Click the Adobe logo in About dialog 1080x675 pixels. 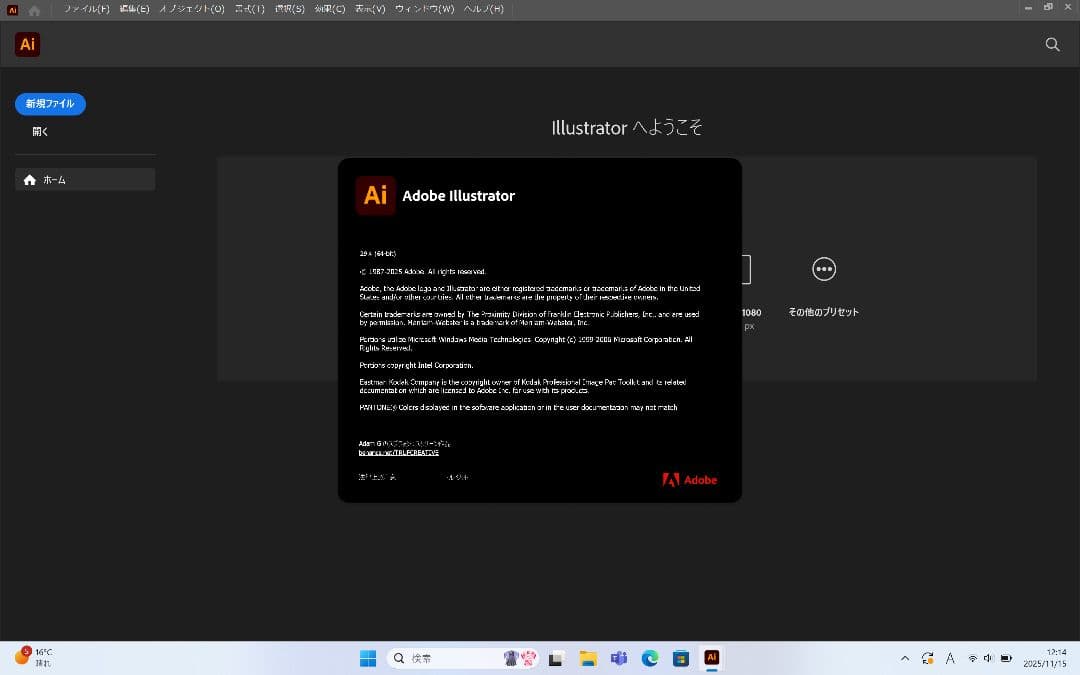(x=689, y=480)
